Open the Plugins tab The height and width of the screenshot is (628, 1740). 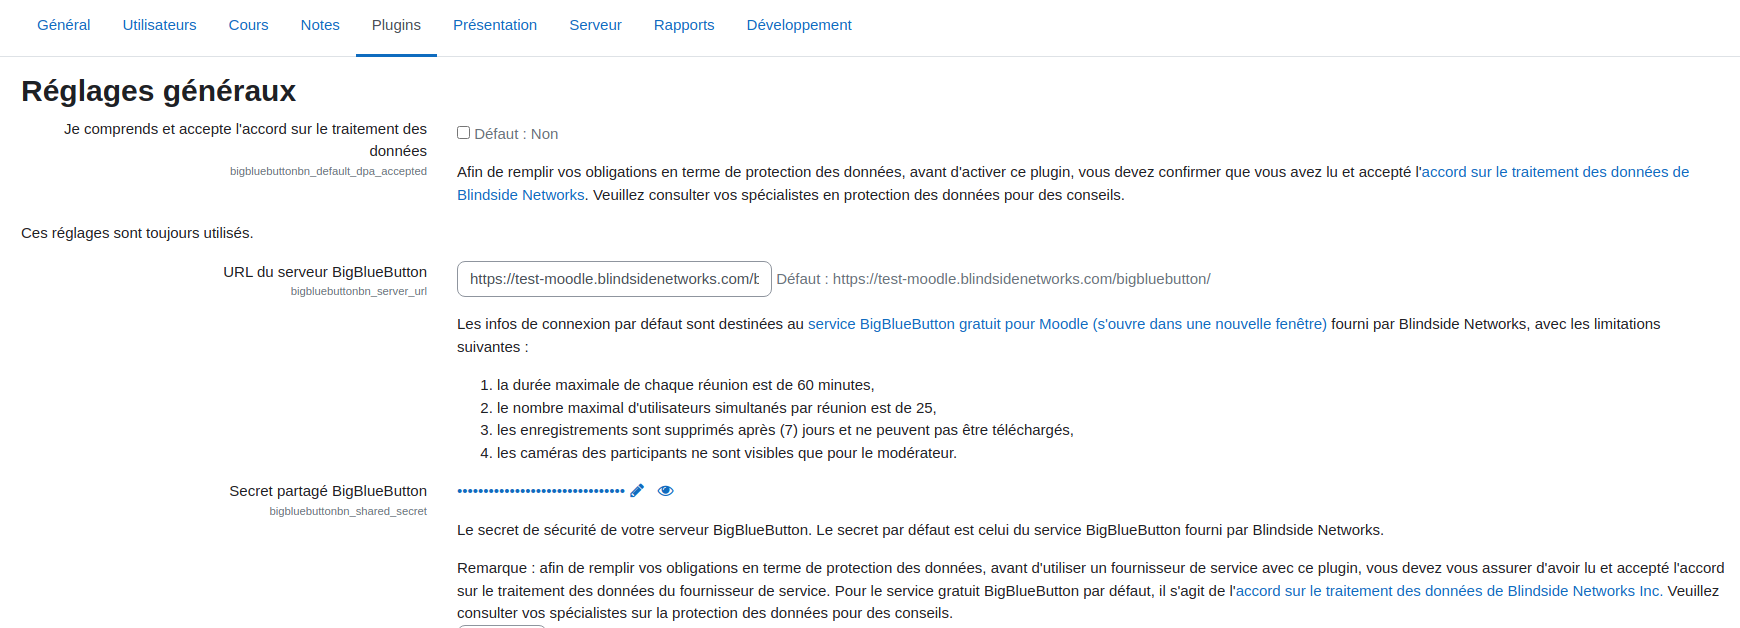click(396, 25)
